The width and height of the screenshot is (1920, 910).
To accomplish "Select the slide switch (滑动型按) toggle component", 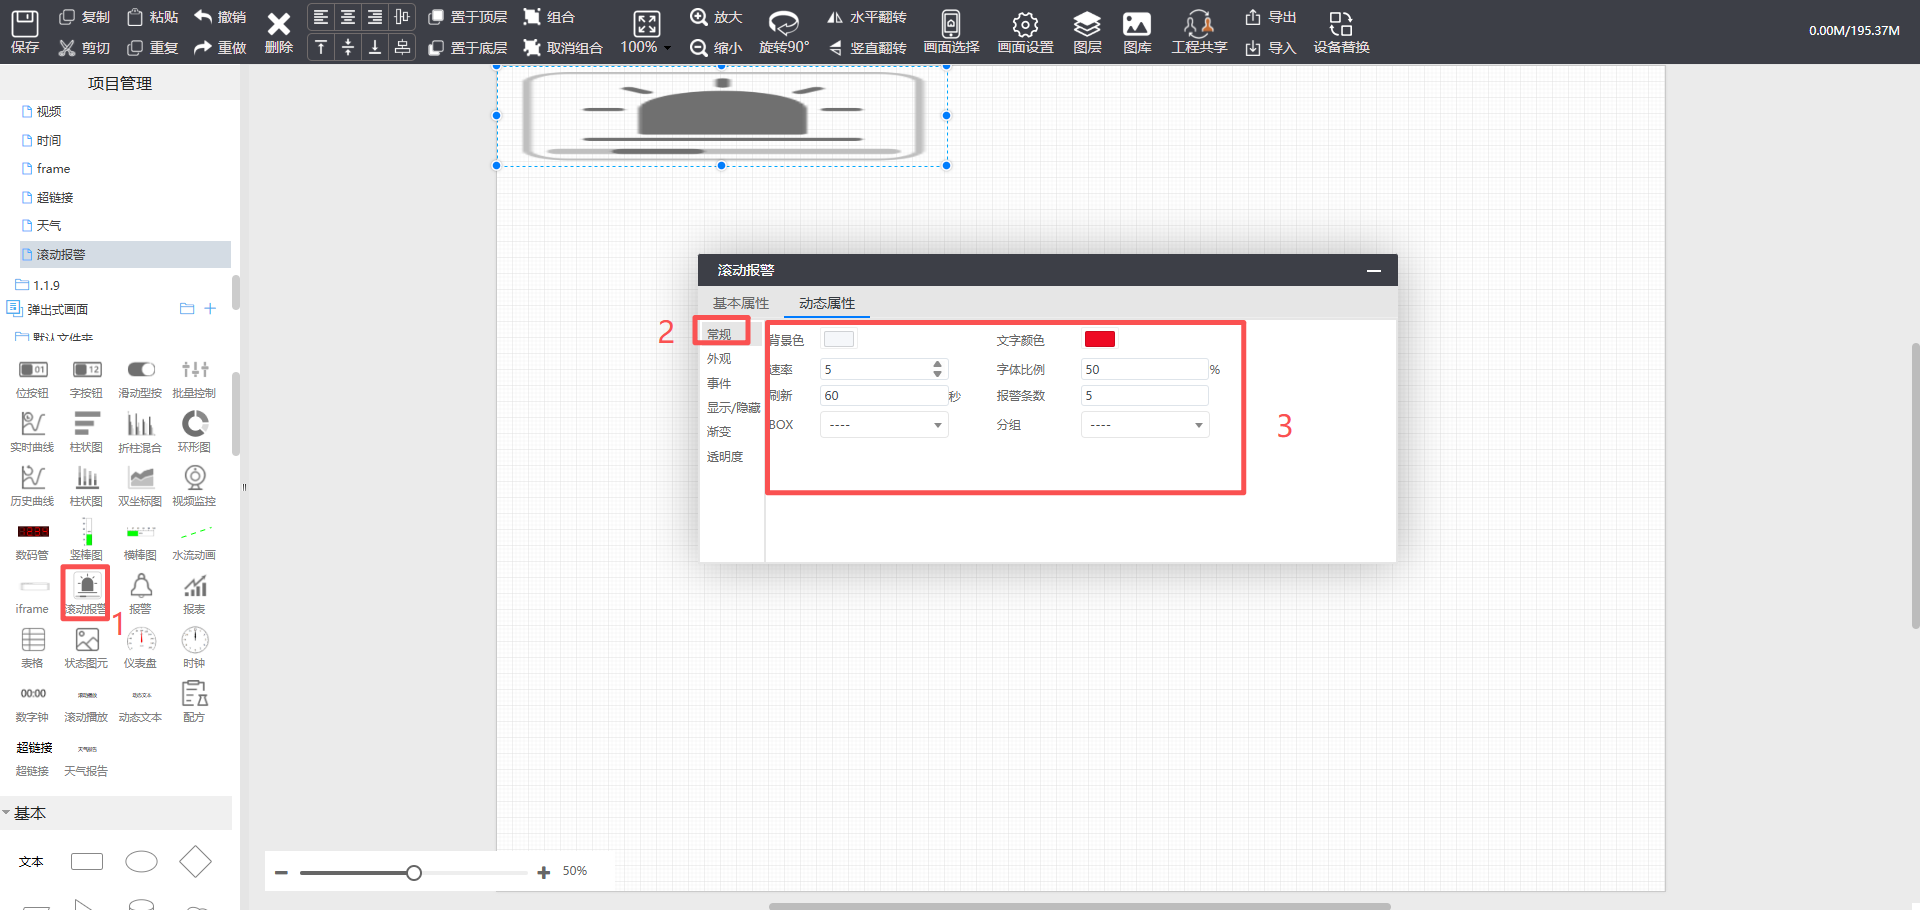I will [x=141, y=377].
